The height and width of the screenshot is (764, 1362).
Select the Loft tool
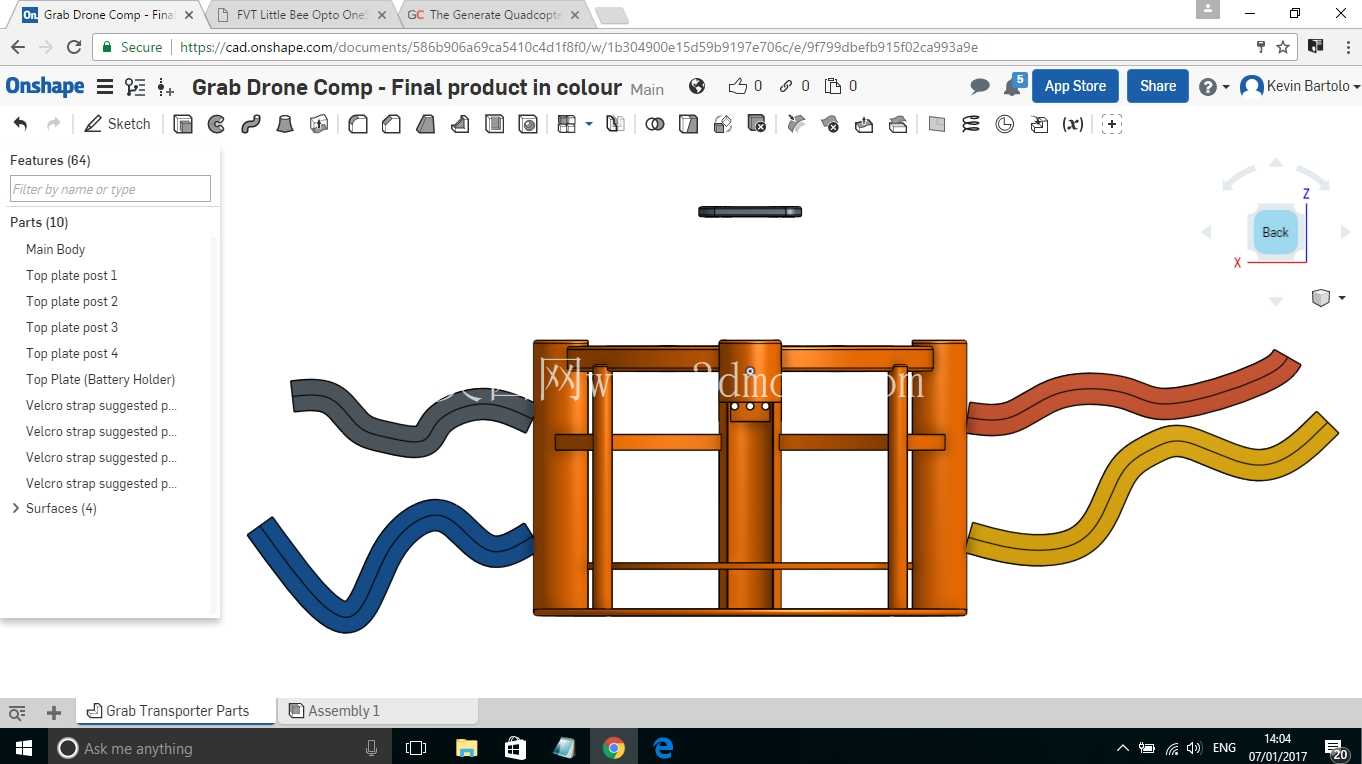(x=285, y=124)
